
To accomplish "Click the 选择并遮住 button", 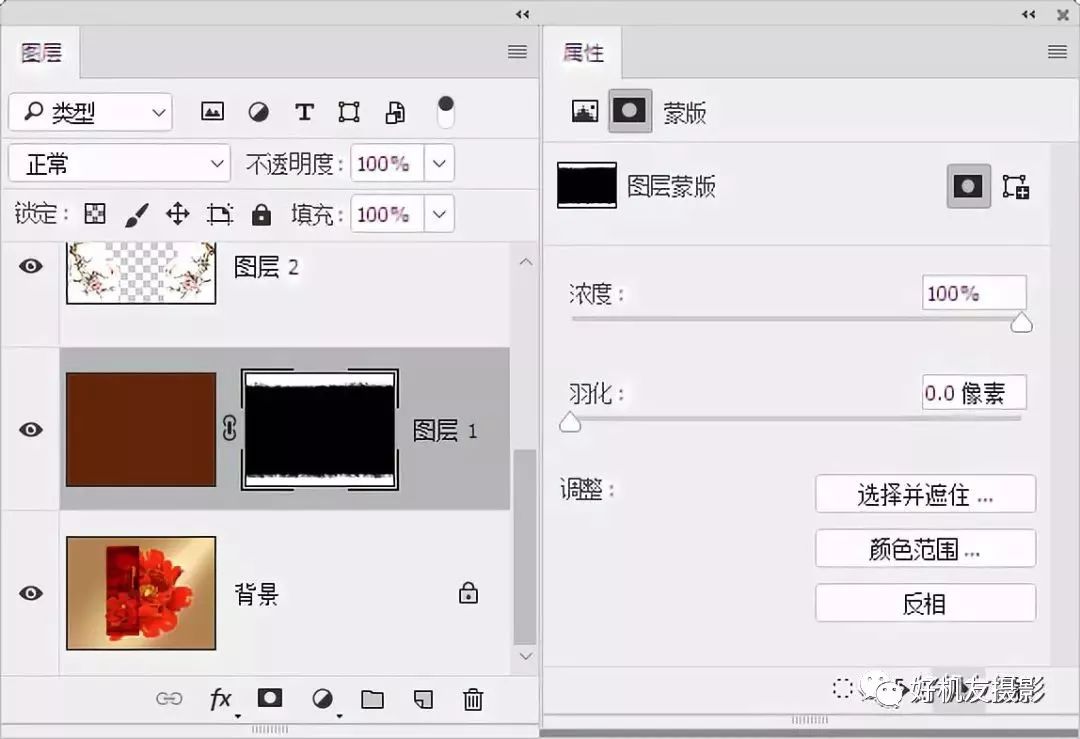I will 925,493.
